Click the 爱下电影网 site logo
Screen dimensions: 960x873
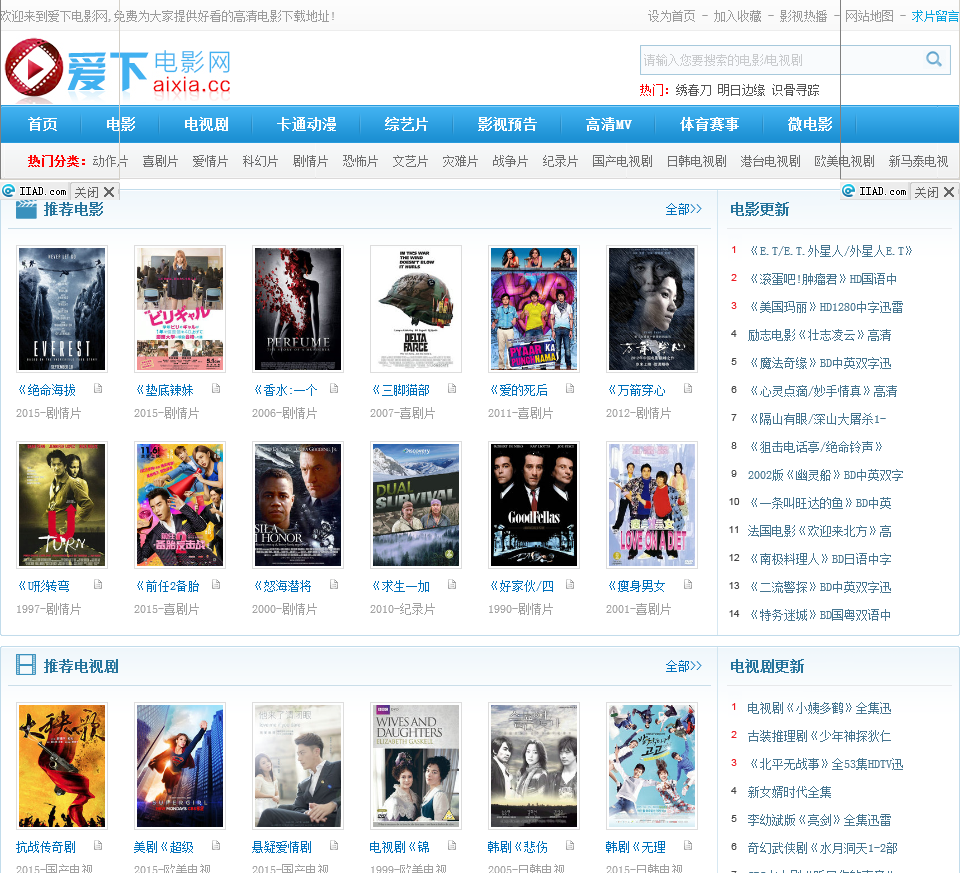(x=118, y=70)
